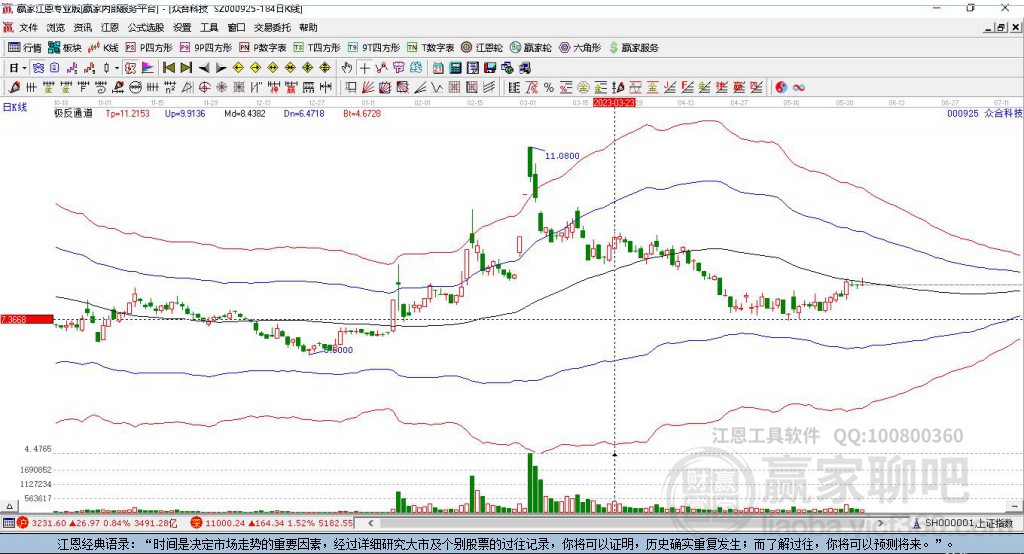
Task: Click the red 7.3668 price label
Action: (x=27, y=319)
